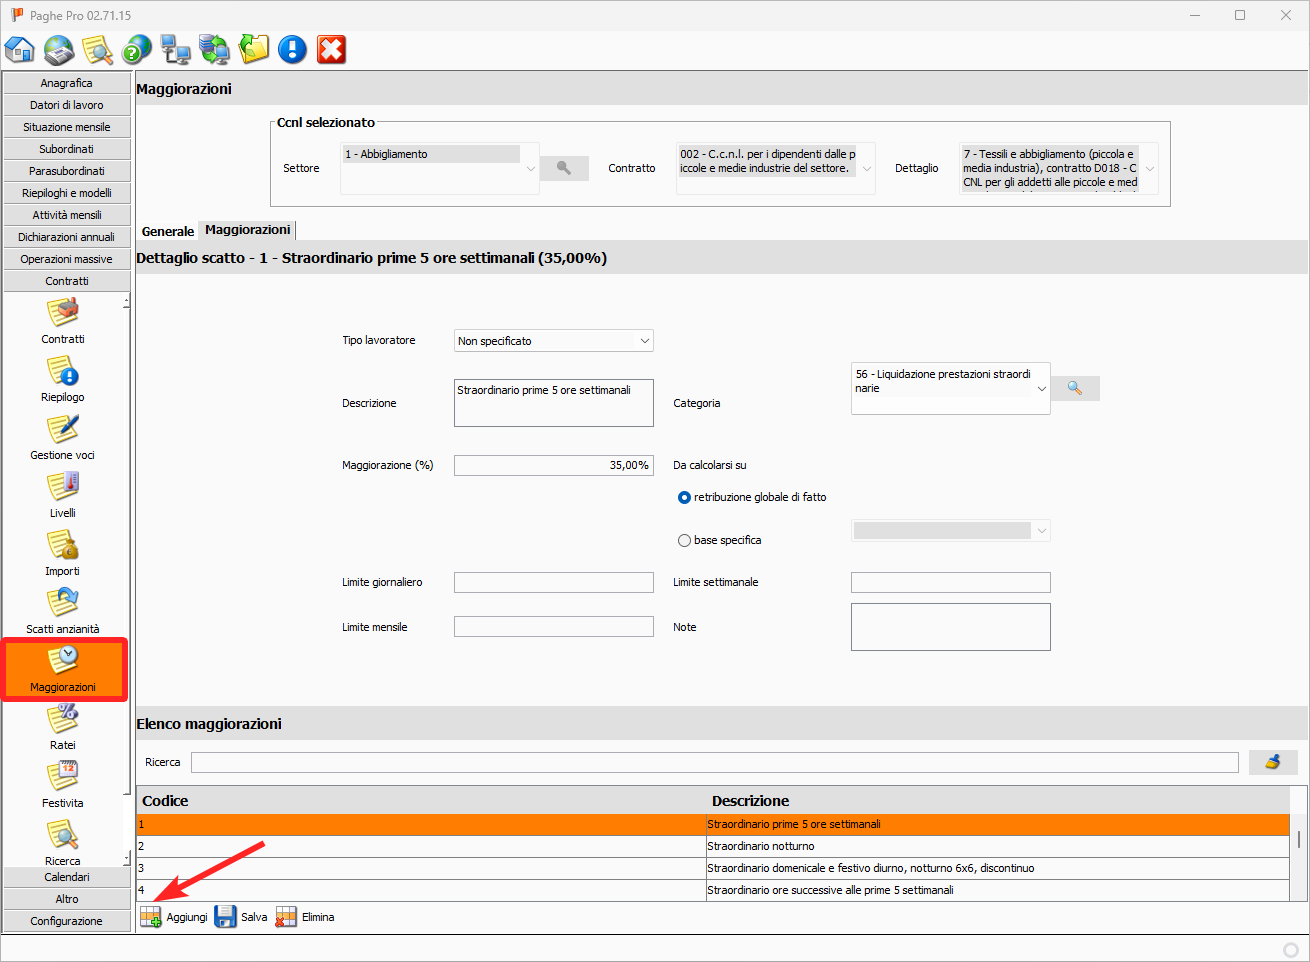Select 'retribuzione globale di fatto' radio button
Viewport: 1310px width, 962px height.
[x=685, y=497]
